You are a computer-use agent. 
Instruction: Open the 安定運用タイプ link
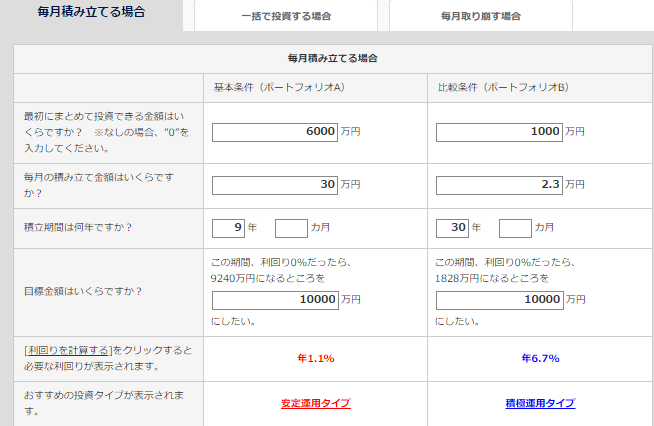pyautogui.click(x=316, y=403)
